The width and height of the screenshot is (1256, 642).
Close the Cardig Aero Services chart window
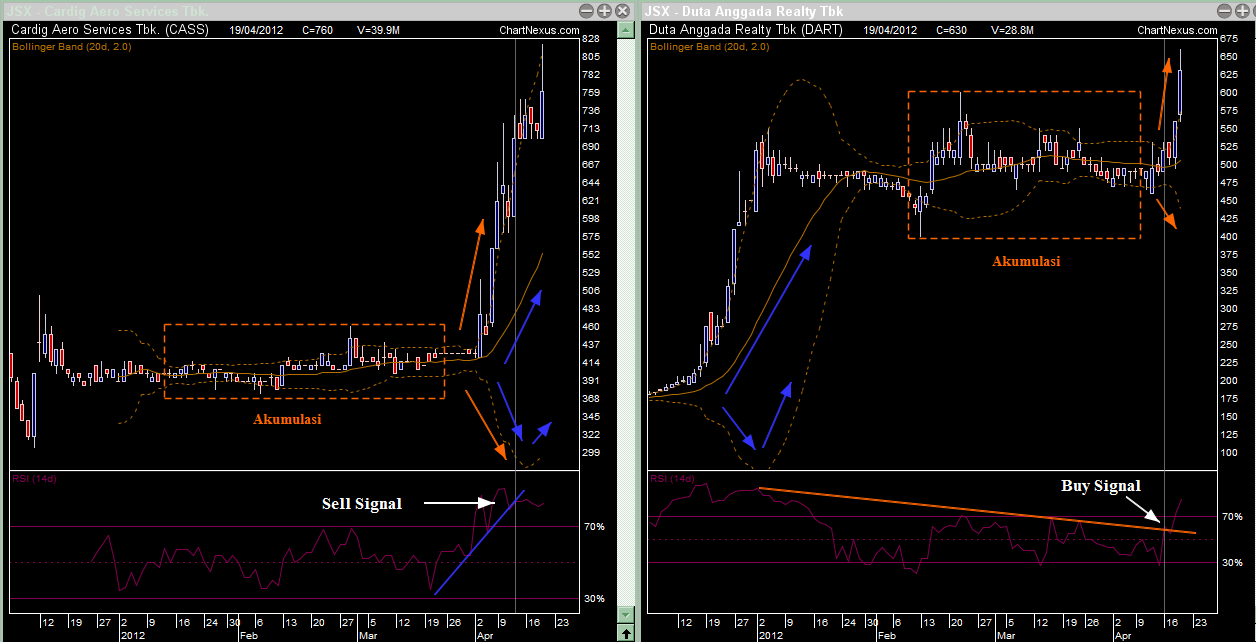(622, 11)
